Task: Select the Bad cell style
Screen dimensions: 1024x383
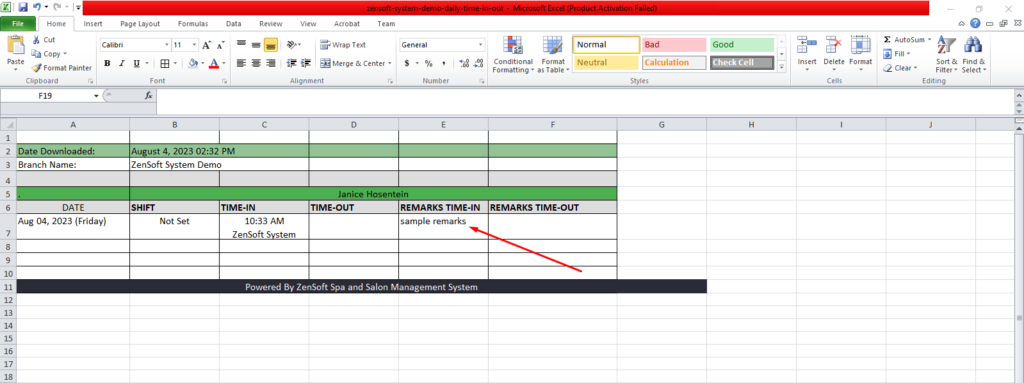Action: coord(674,45)
